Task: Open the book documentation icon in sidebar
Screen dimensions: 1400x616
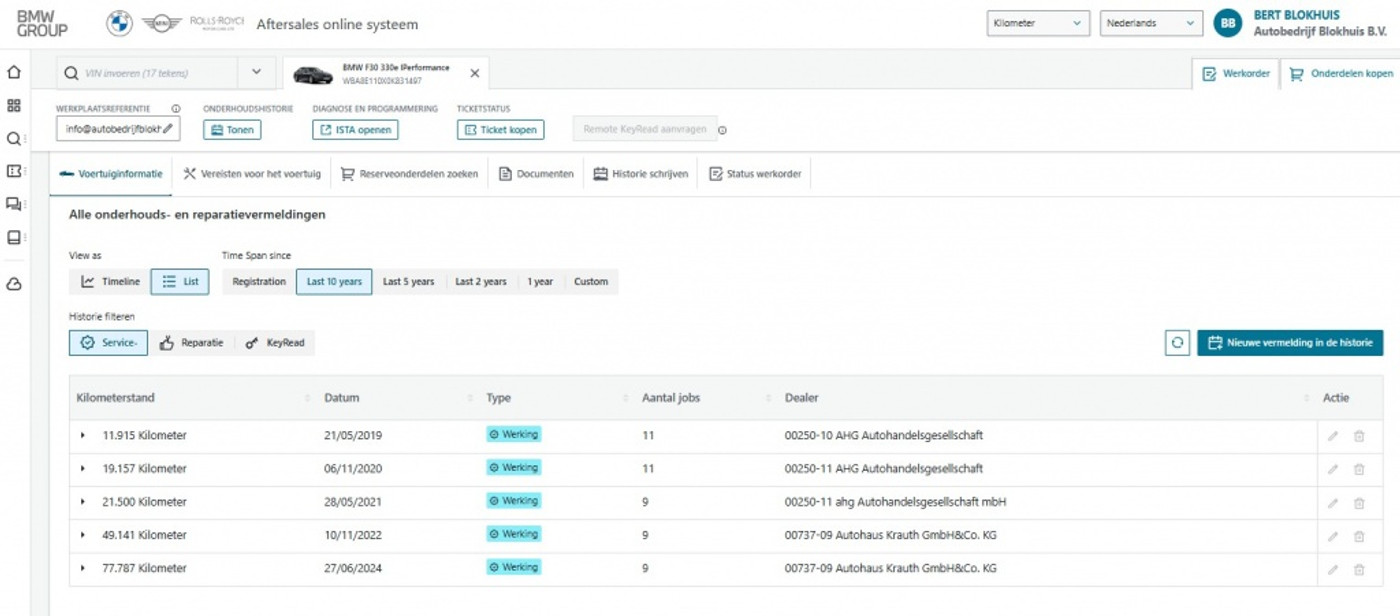Action: pos(14,237)
